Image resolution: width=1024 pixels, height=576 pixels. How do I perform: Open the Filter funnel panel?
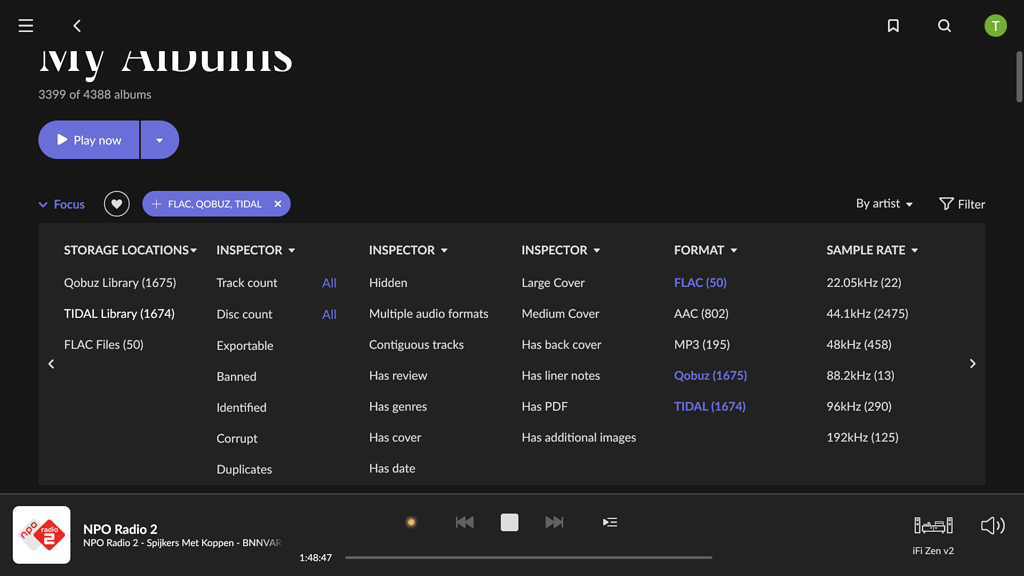click(x=961, y=203)
